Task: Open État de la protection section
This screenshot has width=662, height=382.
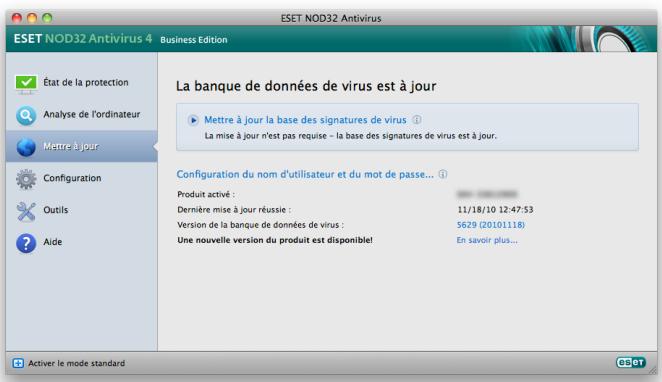Action: [x=86, y=82]
